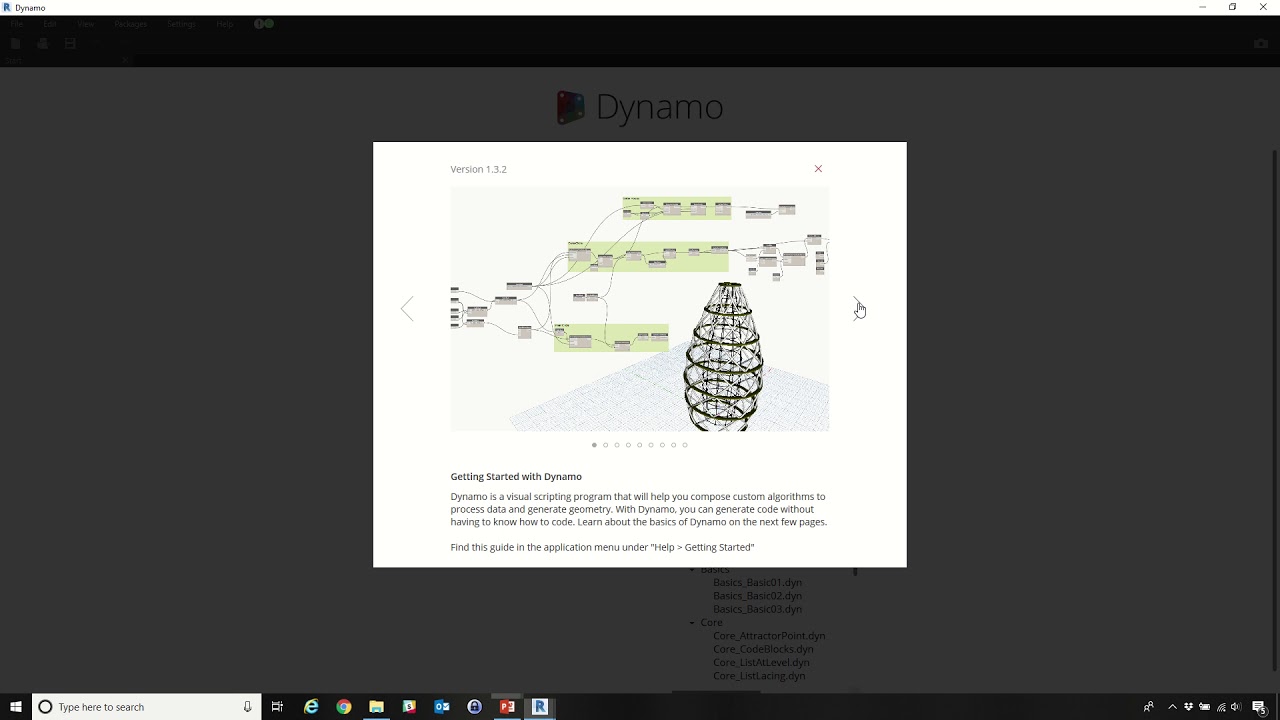This screenshot has height=720, width=1280.
Task: Open the Core_CodeBlocks.dyn sample
Action: click(763, 649)
